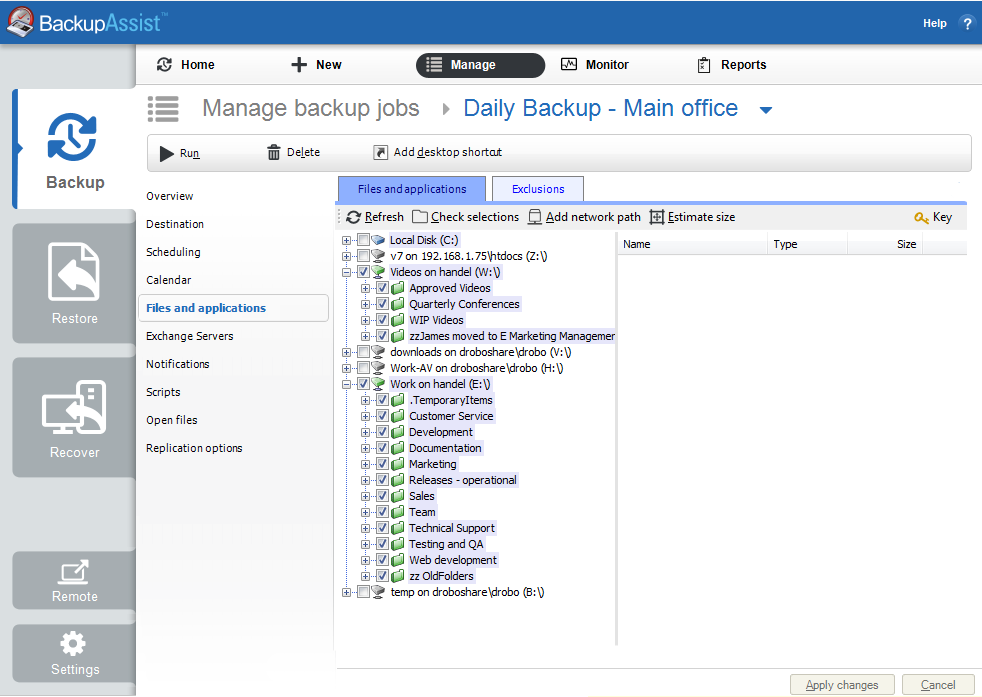The height and width of the screenshot is (697, 982).
Task: Collapse the Work on handel (E:) node
Action: pos(346,384)
